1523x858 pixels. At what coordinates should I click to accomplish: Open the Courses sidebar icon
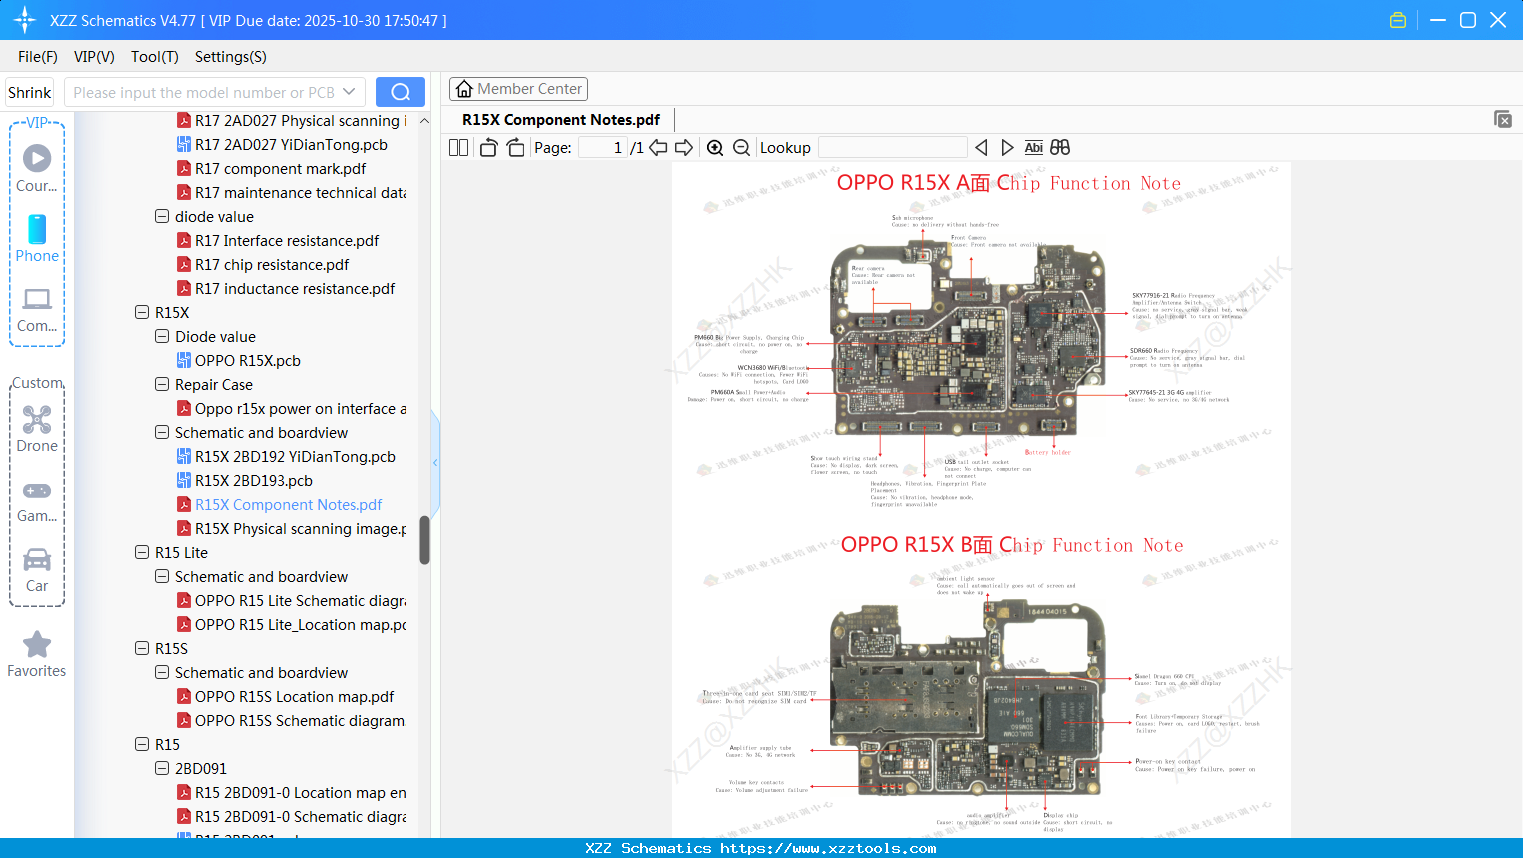[x=37, y=169]
